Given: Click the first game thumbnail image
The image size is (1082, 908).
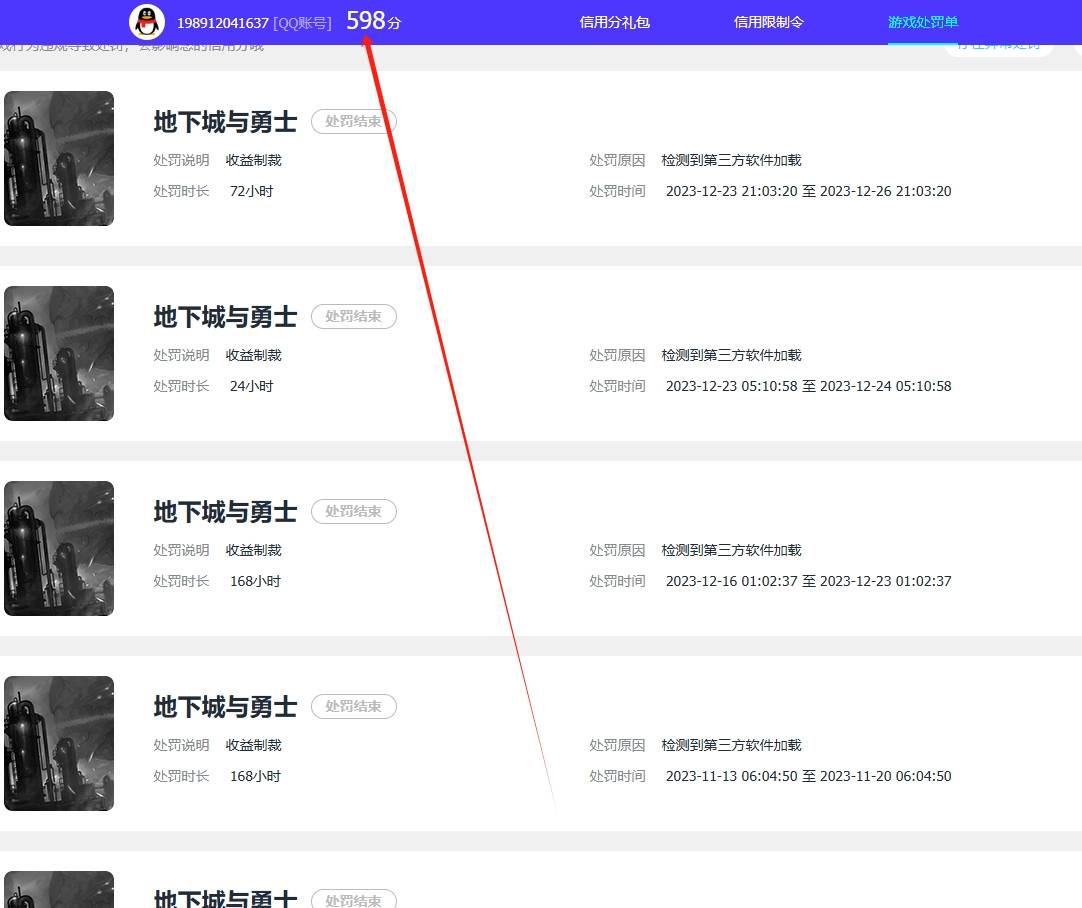Looking at the screenshot, I should 59,158.
